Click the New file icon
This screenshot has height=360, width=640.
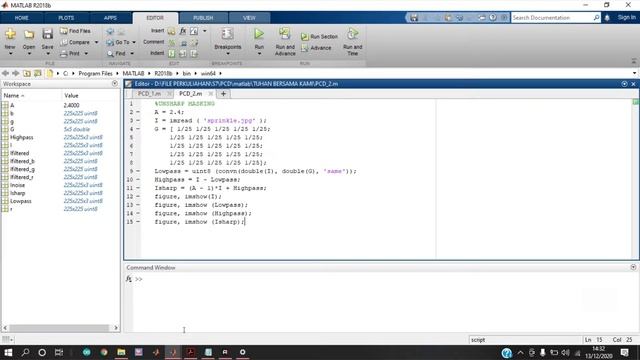10,35
